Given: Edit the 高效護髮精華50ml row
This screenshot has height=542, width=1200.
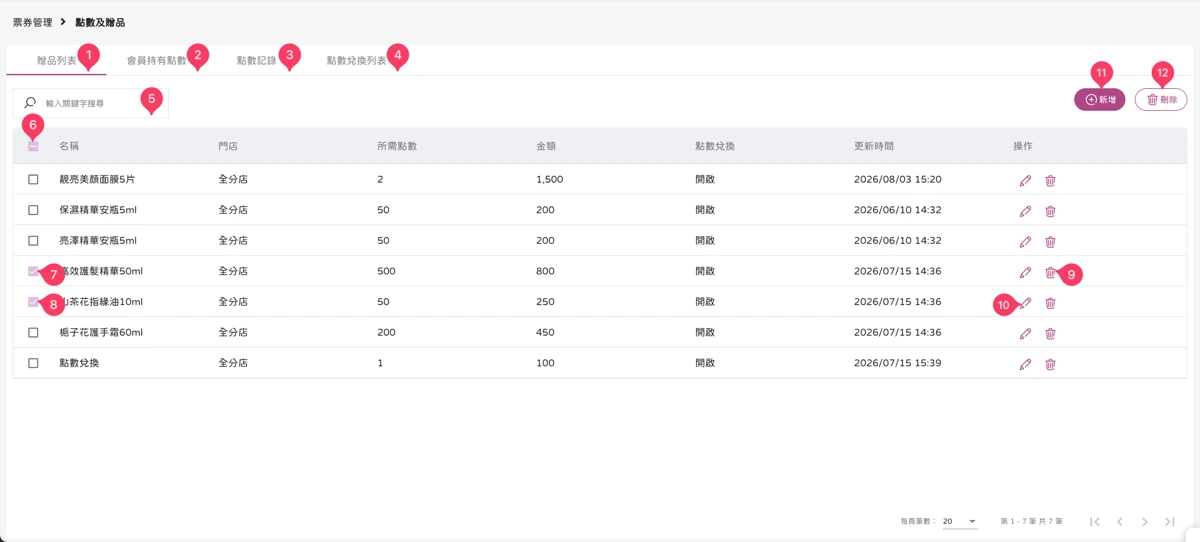Looking at the screenshot, I should point(1025,272).
